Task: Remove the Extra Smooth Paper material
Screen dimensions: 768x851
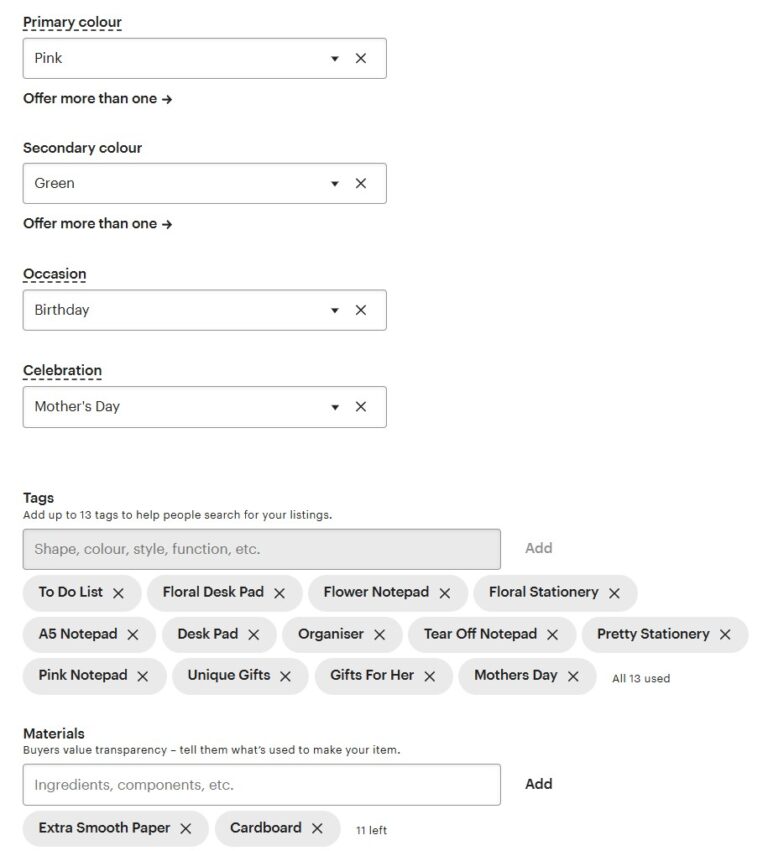Action: (x=185, y=828)
